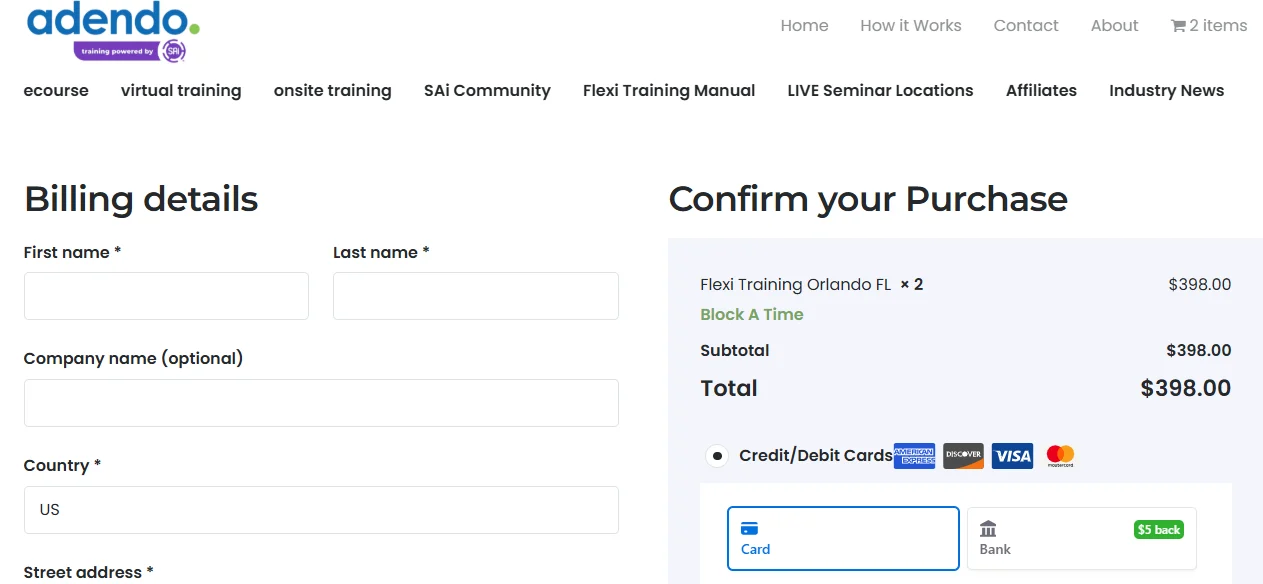The width and height of the screenshot is (1263, 584).
Task: Click the Street address label
Action: pos(89,572)
